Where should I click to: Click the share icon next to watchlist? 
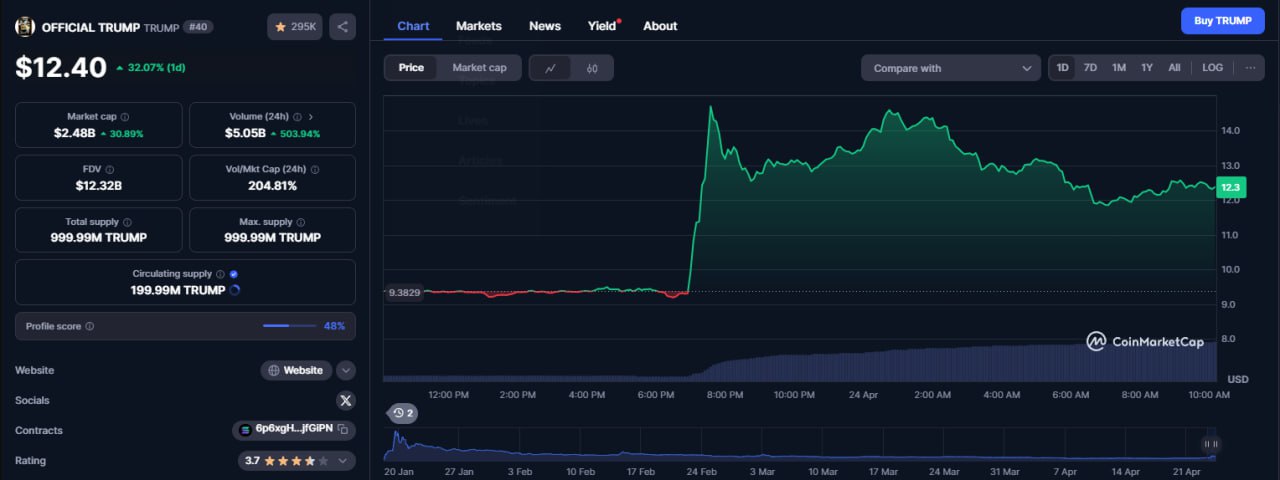coord(343,27)
